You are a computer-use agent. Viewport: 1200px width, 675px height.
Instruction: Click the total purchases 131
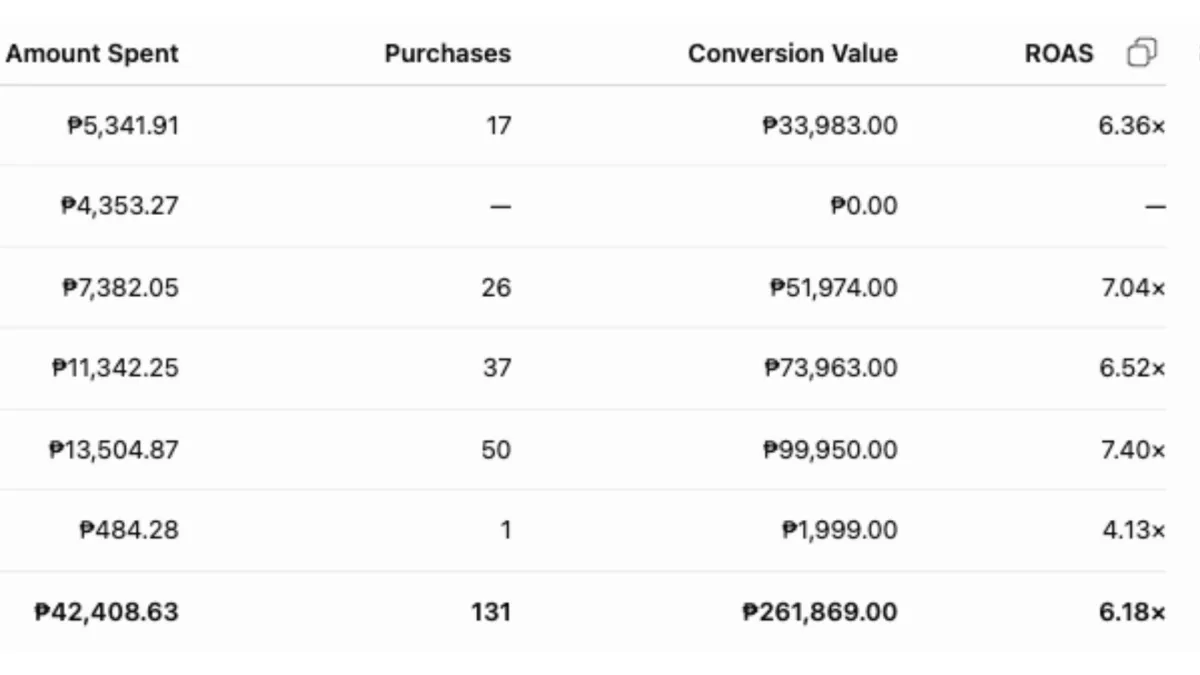click(x=491, y=612)
